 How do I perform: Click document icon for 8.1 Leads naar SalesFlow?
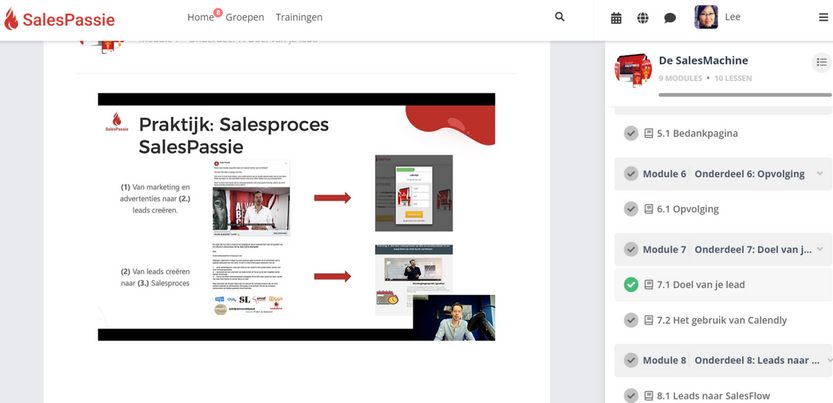(648, 396)
